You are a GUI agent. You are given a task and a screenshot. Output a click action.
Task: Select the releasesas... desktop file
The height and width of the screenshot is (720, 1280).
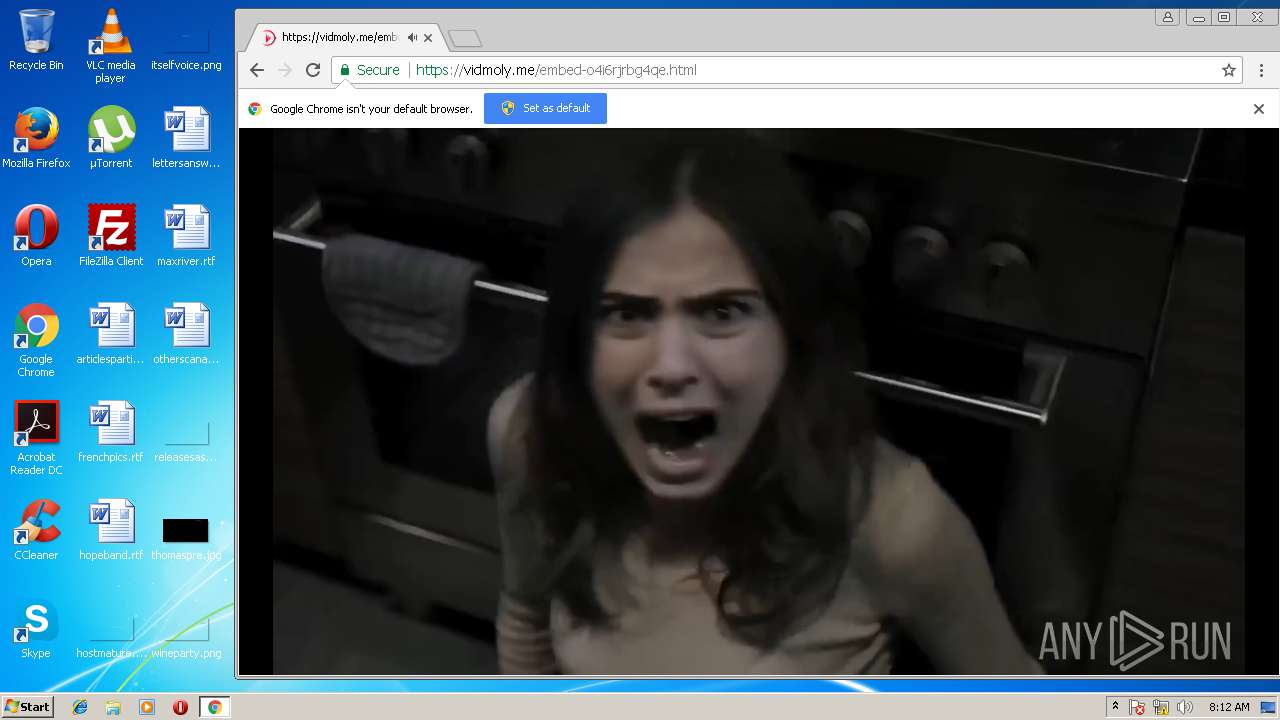coord(186,442)
